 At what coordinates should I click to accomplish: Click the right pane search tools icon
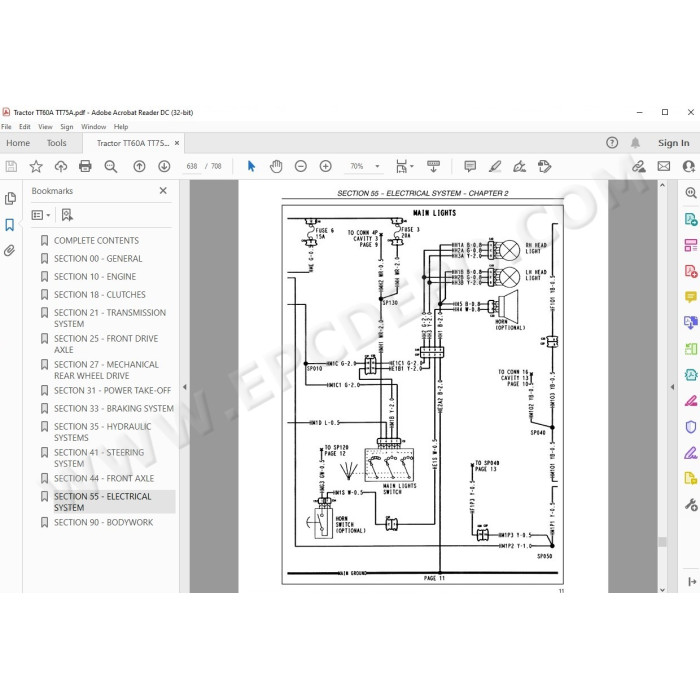(691, 193)
